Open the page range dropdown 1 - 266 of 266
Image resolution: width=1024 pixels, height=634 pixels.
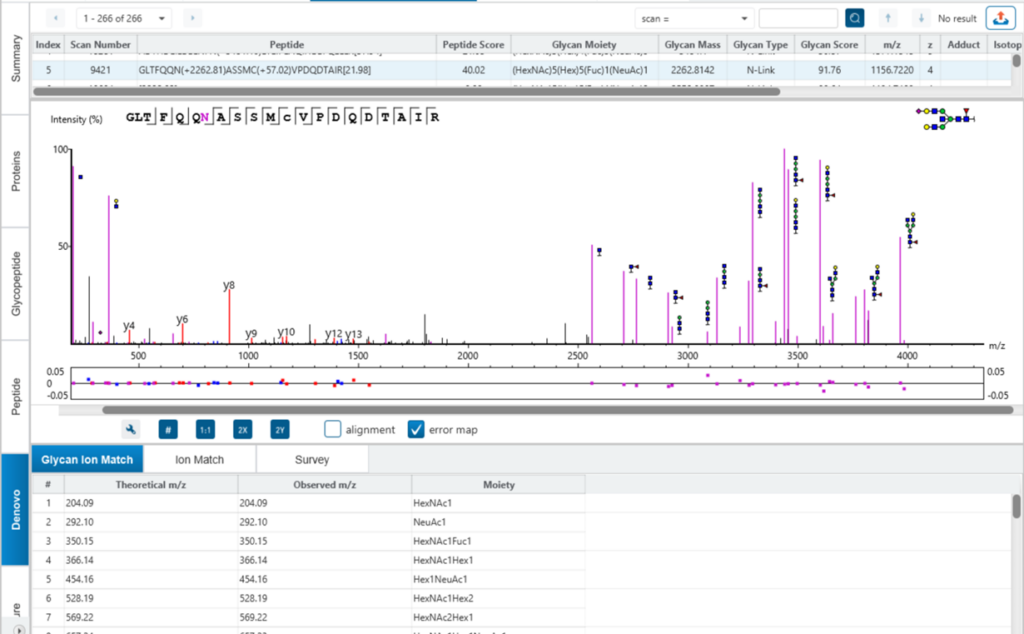click(x=124, y=18)
